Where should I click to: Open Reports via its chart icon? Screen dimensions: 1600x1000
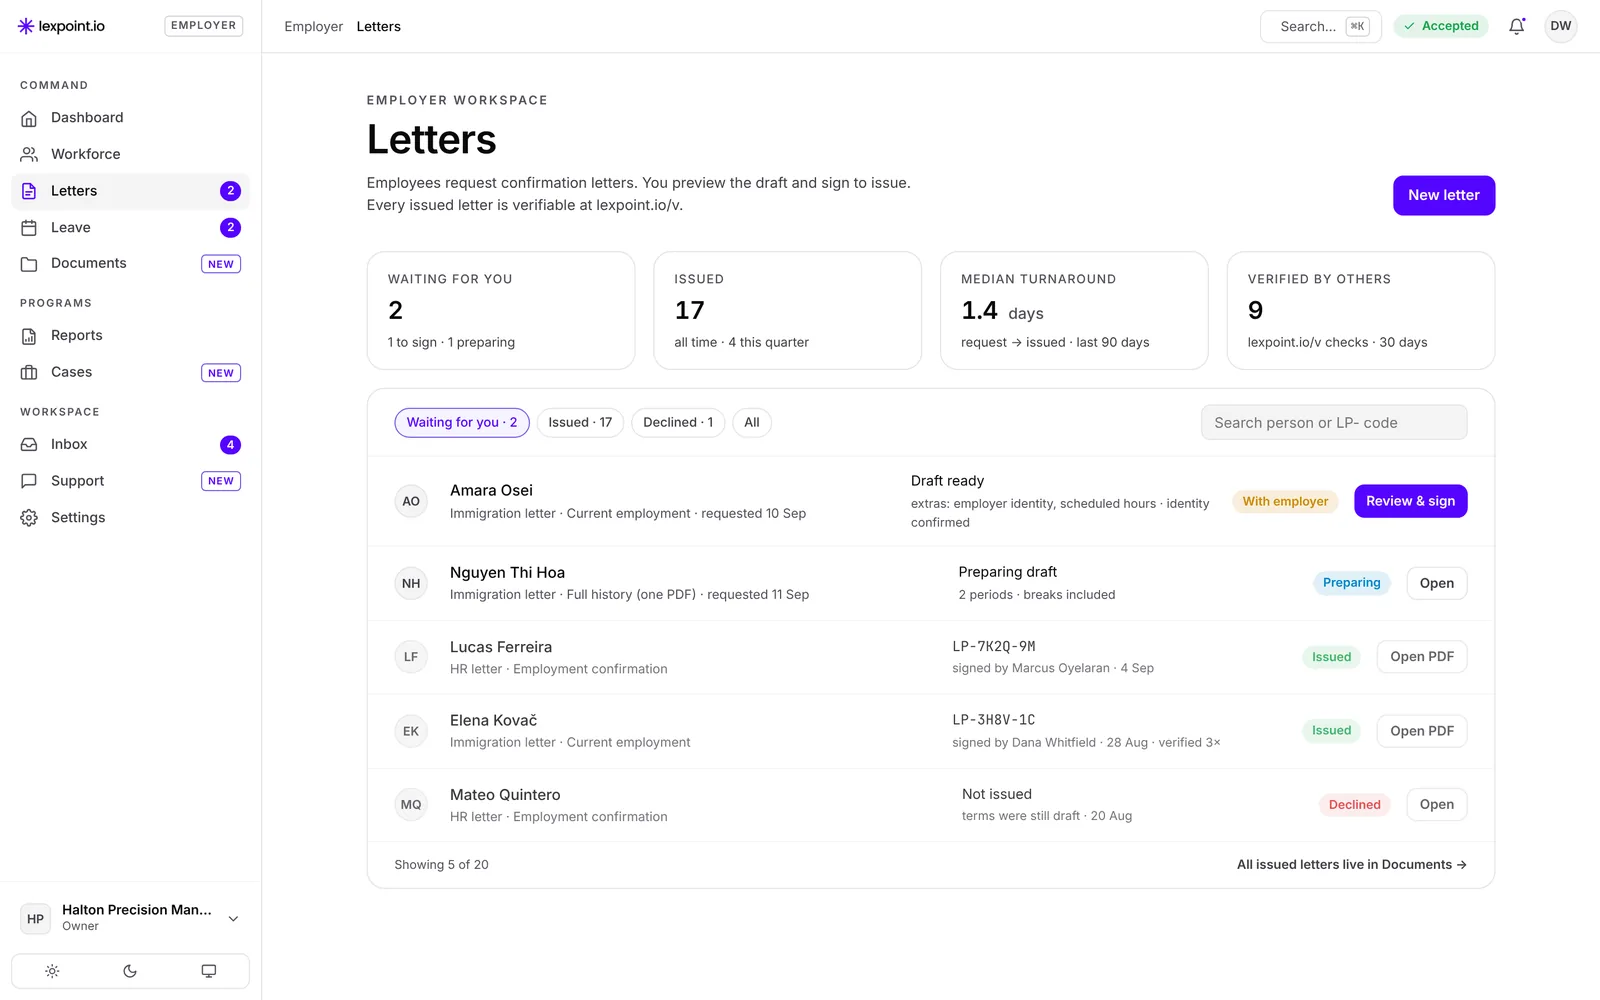pos(29,336)
